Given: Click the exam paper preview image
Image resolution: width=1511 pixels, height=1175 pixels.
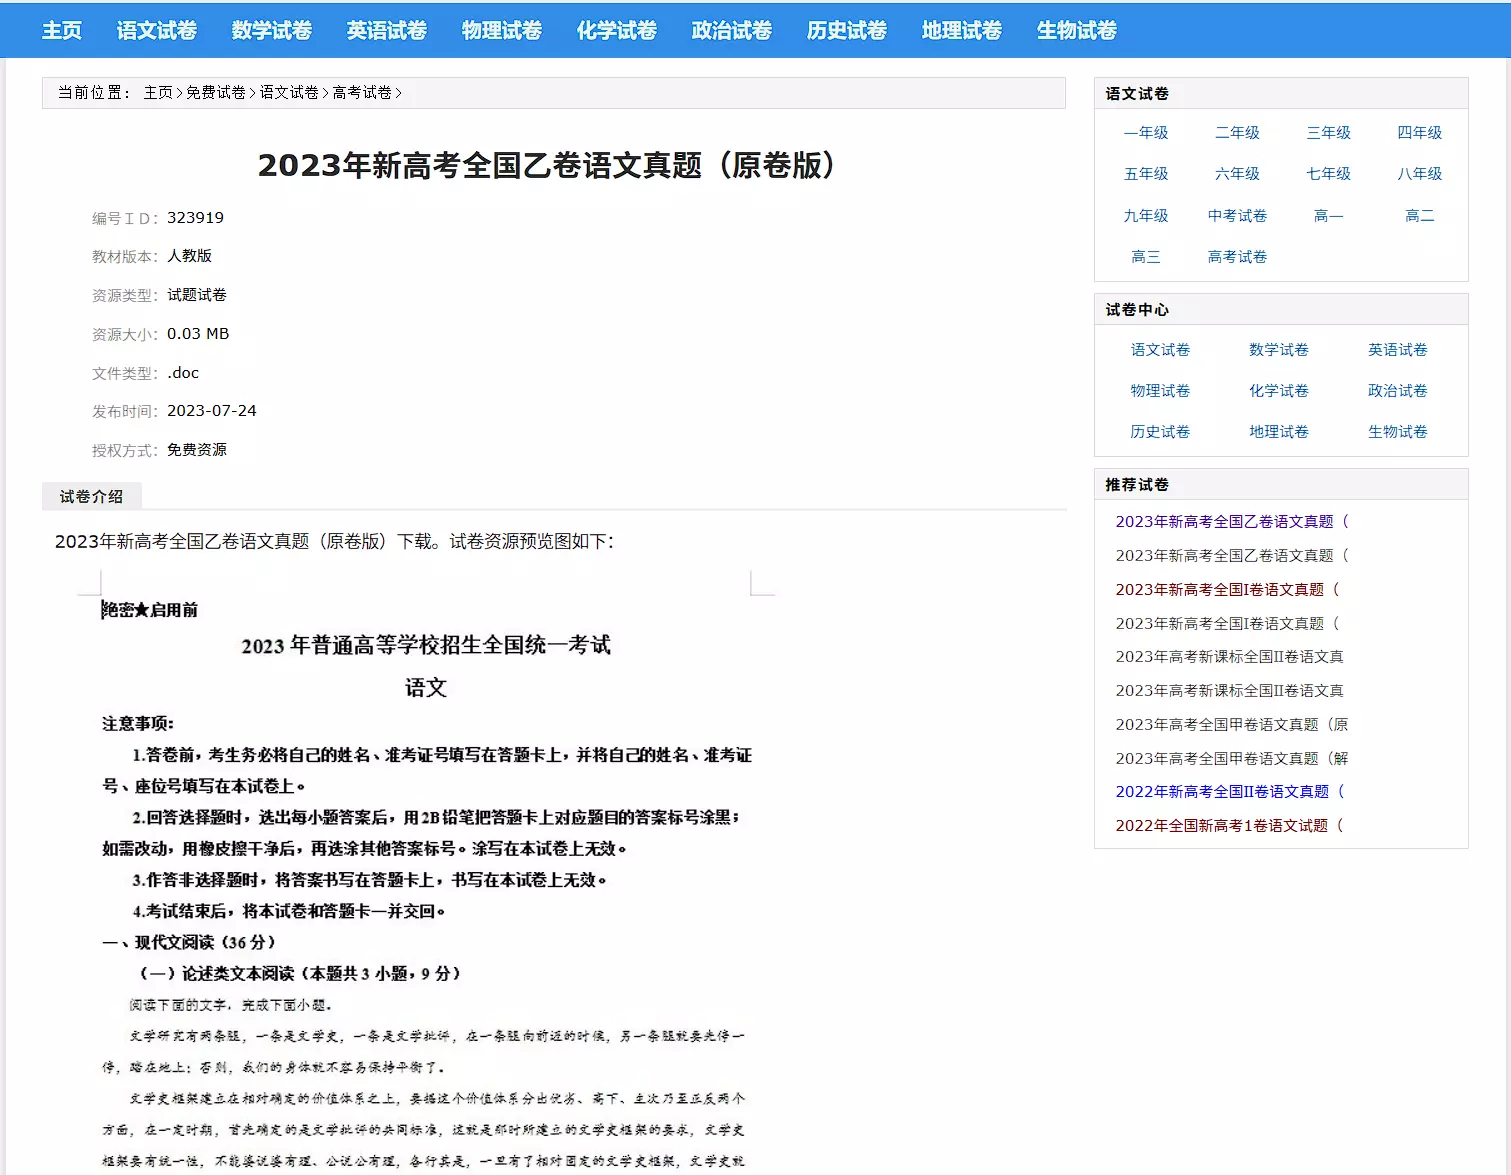Looking at the screenshot, I should [425, 870].
